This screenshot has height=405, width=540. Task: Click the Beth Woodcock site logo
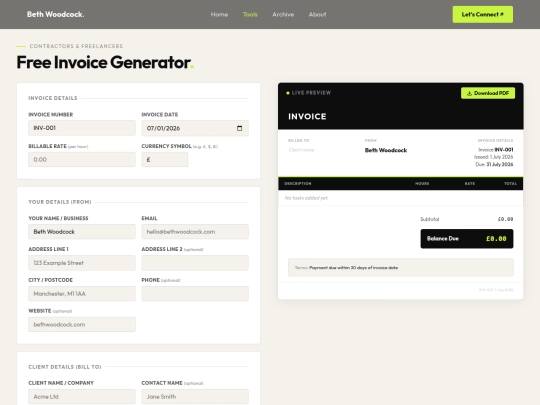pos(55,14)
